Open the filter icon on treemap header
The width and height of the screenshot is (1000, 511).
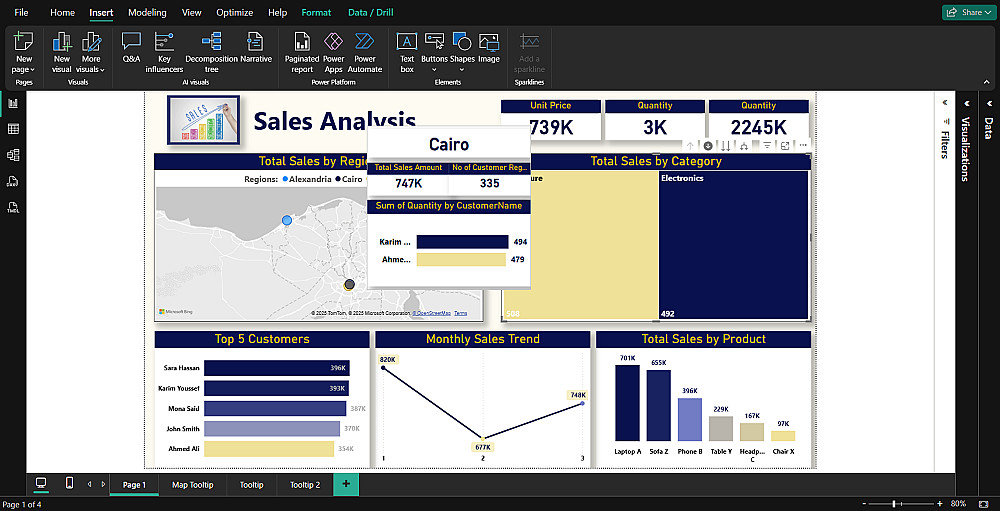[767, 145]
